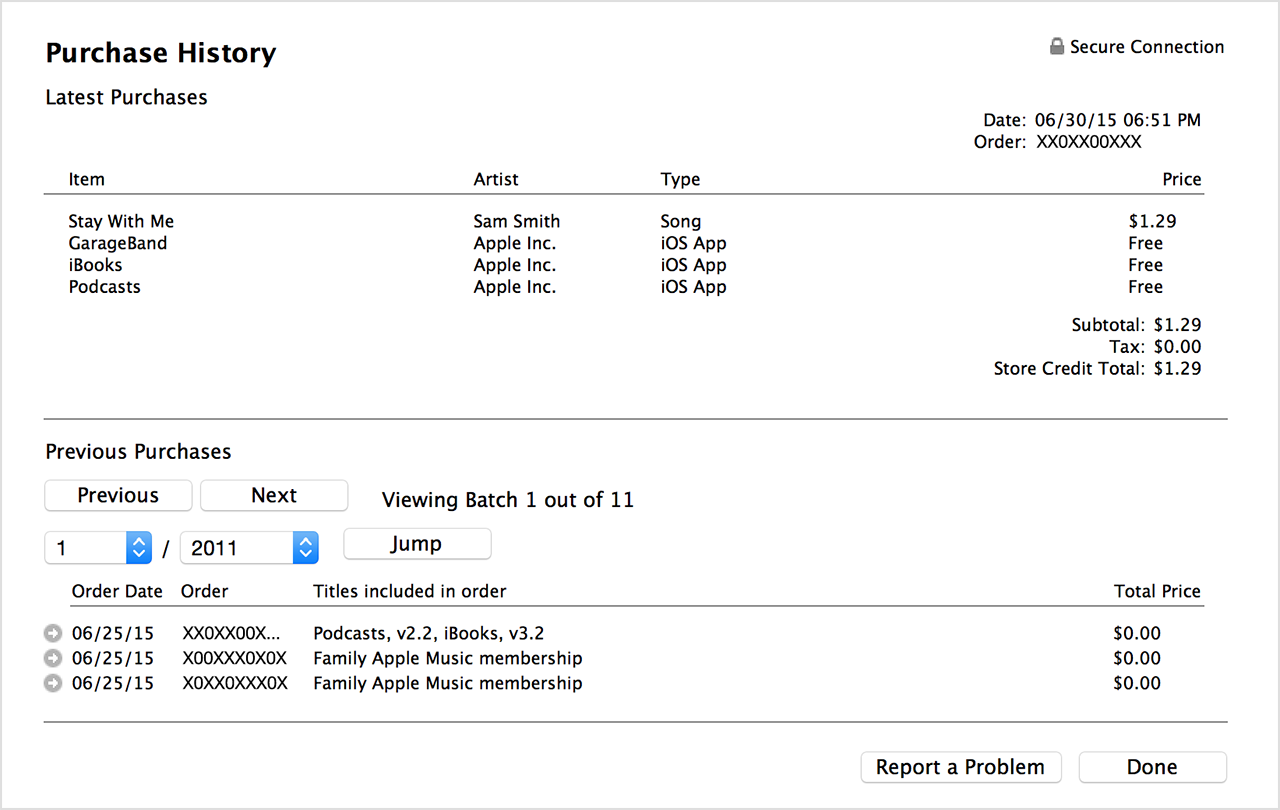
Task: Click Report a Problem
Action: pos(960,767)
